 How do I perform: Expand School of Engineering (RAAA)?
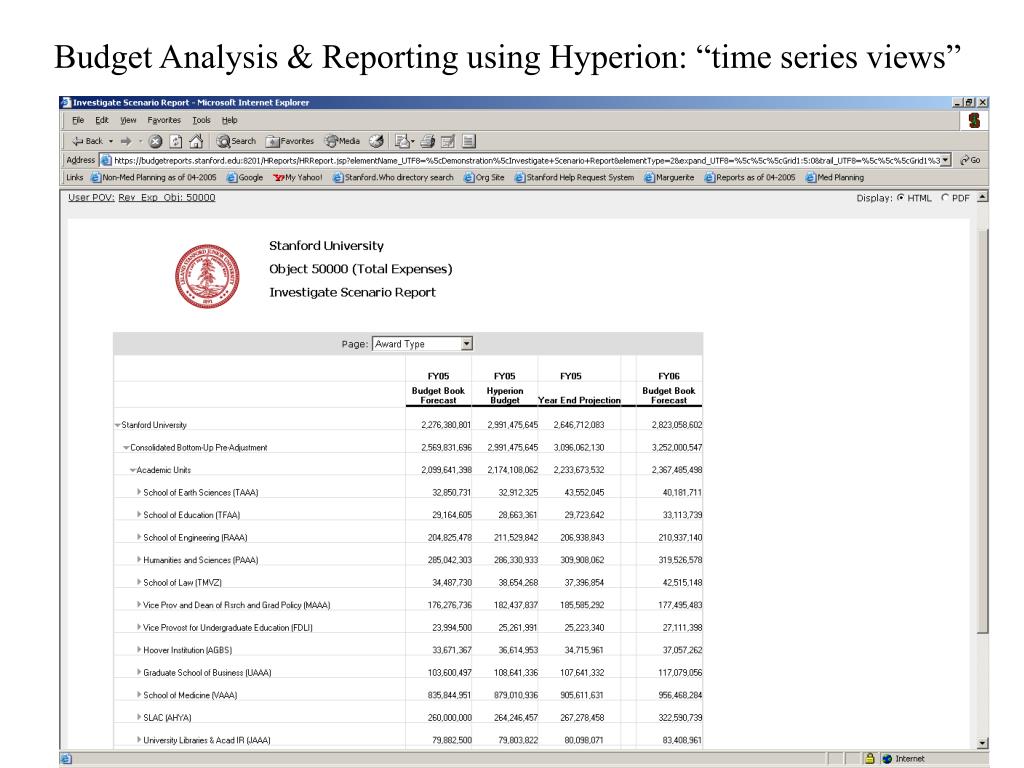click(x=139, y=537)
